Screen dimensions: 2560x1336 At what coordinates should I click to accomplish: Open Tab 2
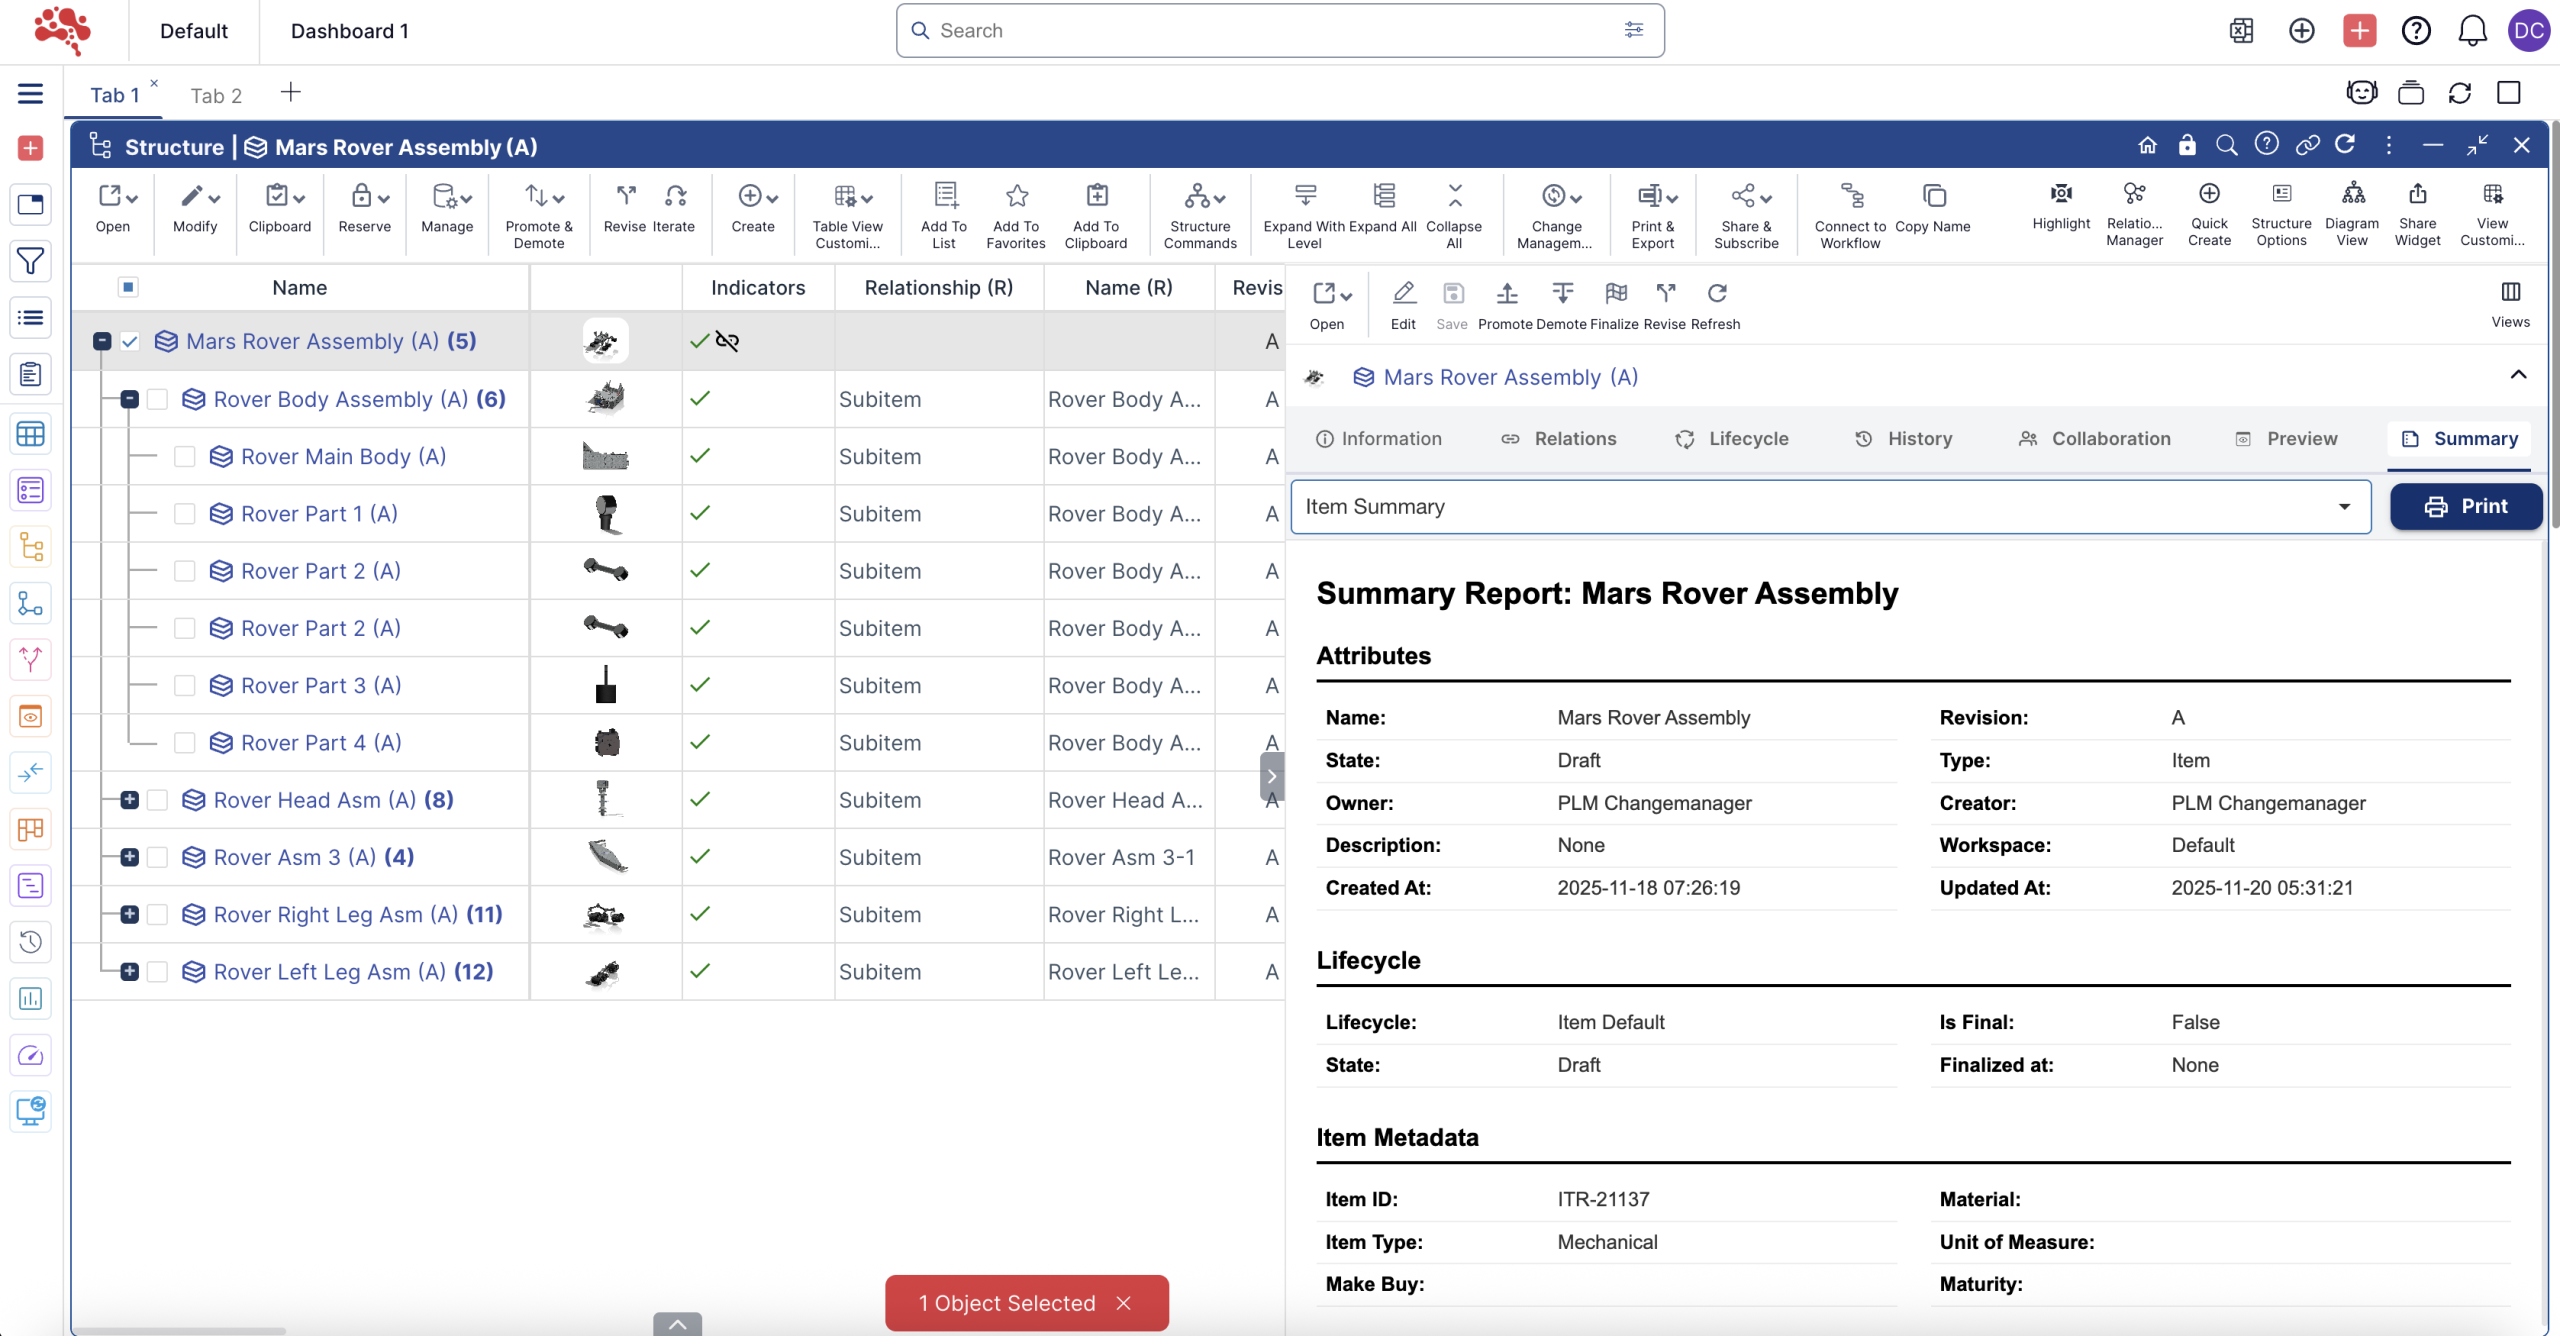pos(216,96)
